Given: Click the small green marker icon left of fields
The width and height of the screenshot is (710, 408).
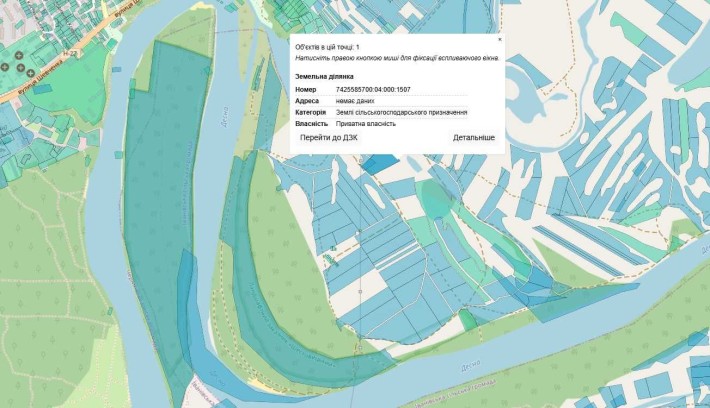Looking at the screenshot, I should pyautogui.click(x=333, y=249).
